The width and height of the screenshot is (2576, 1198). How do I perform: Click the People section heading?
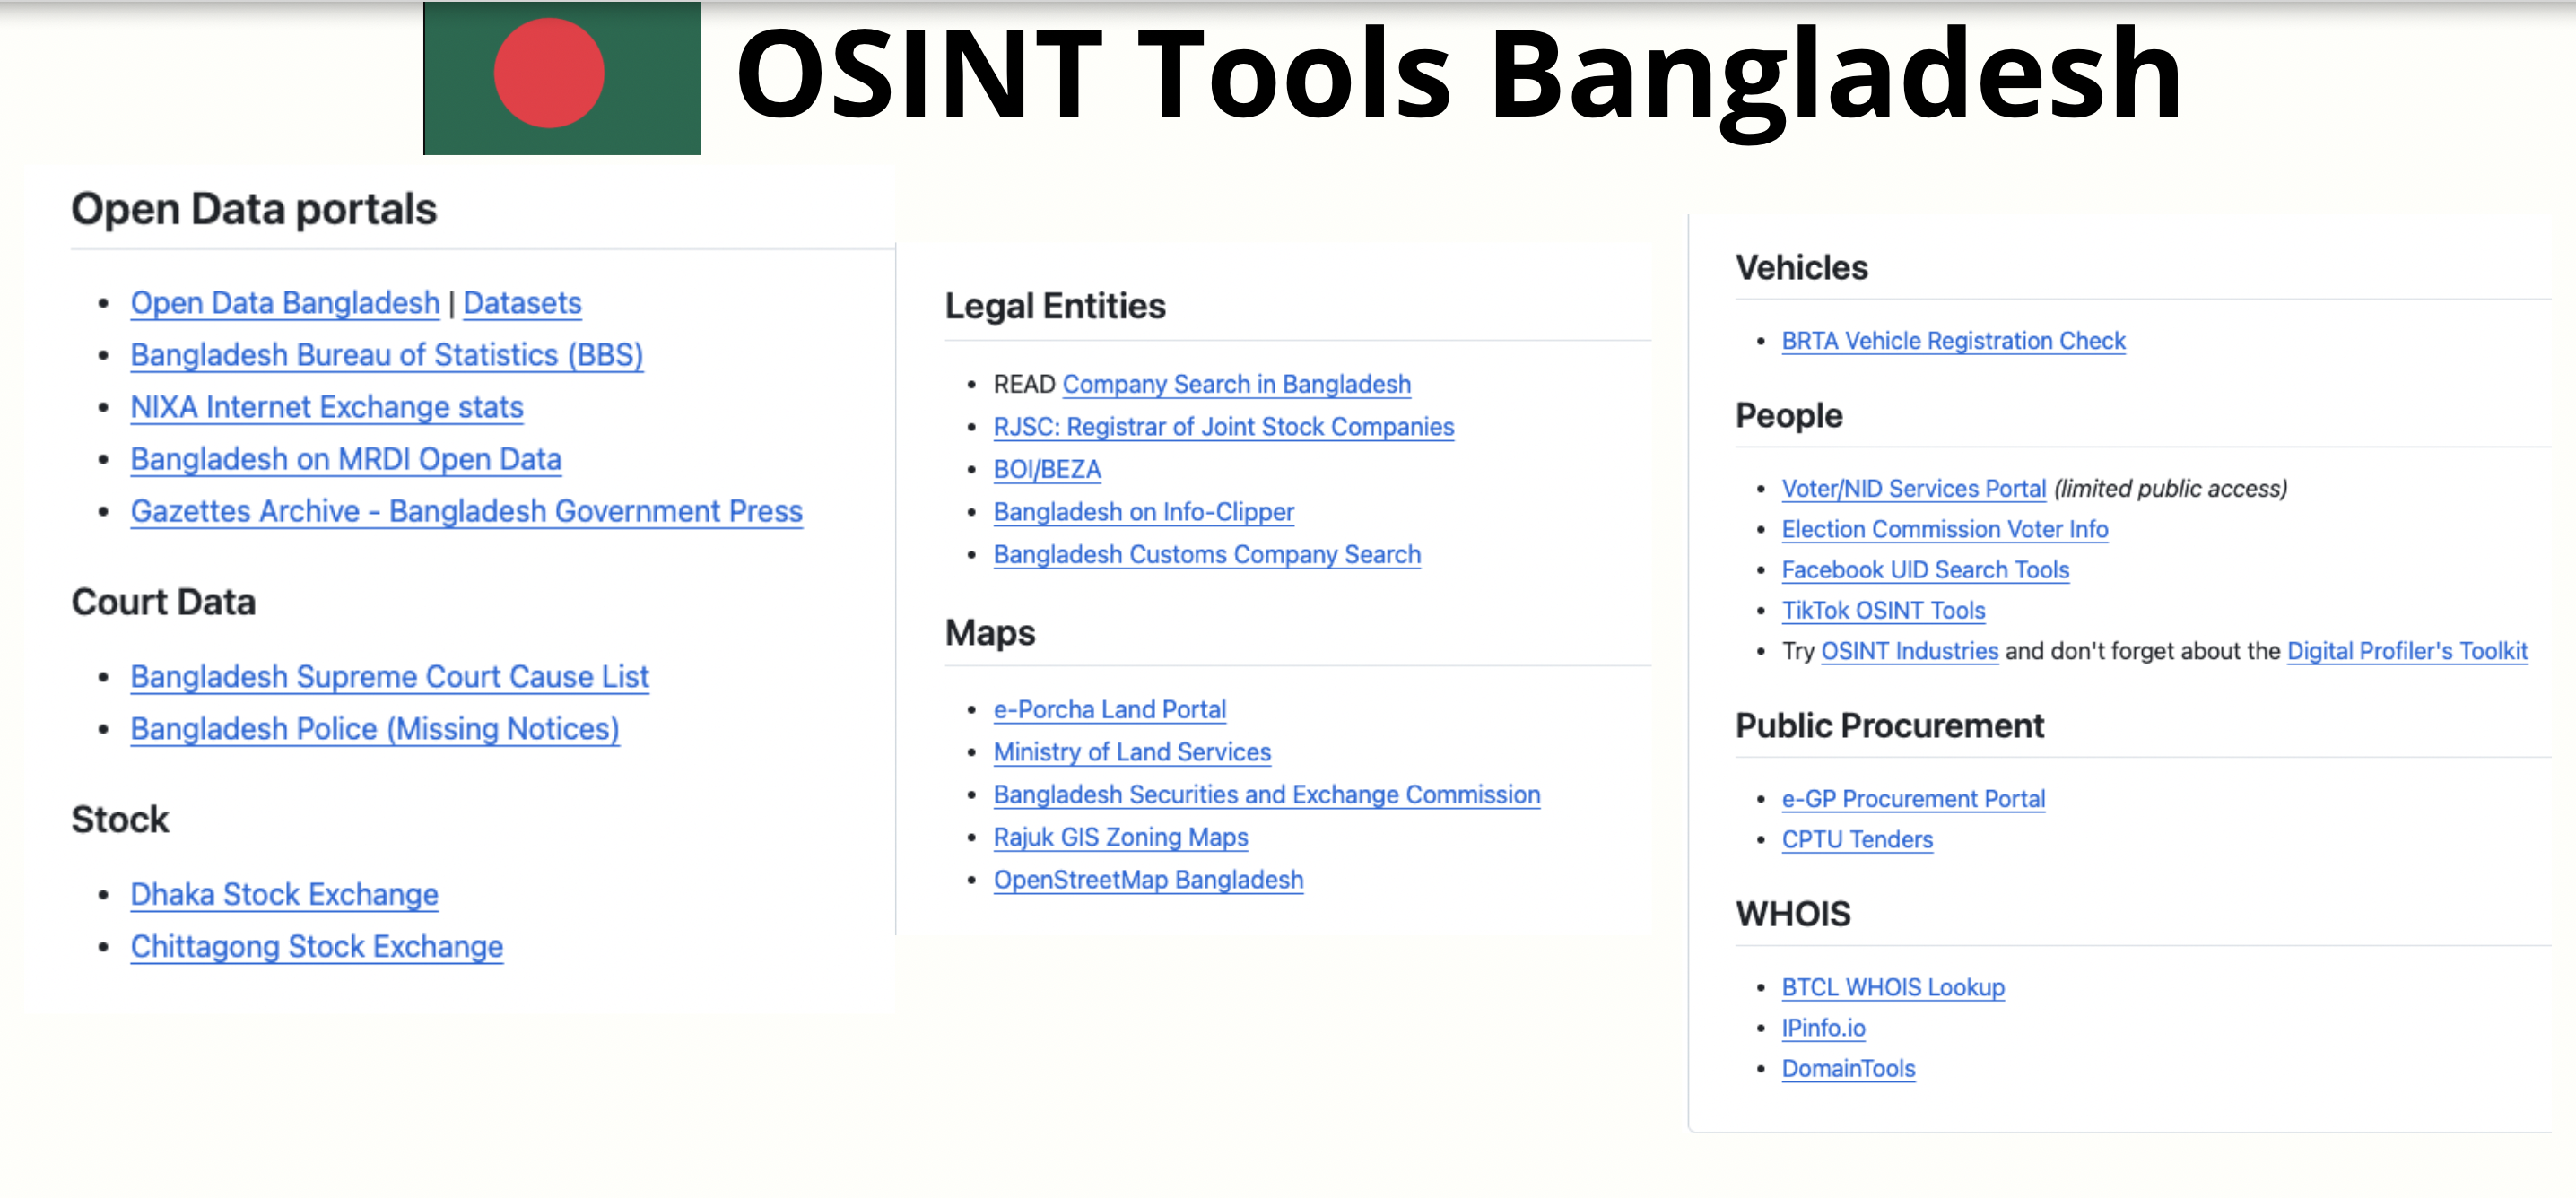[1789, 416]
